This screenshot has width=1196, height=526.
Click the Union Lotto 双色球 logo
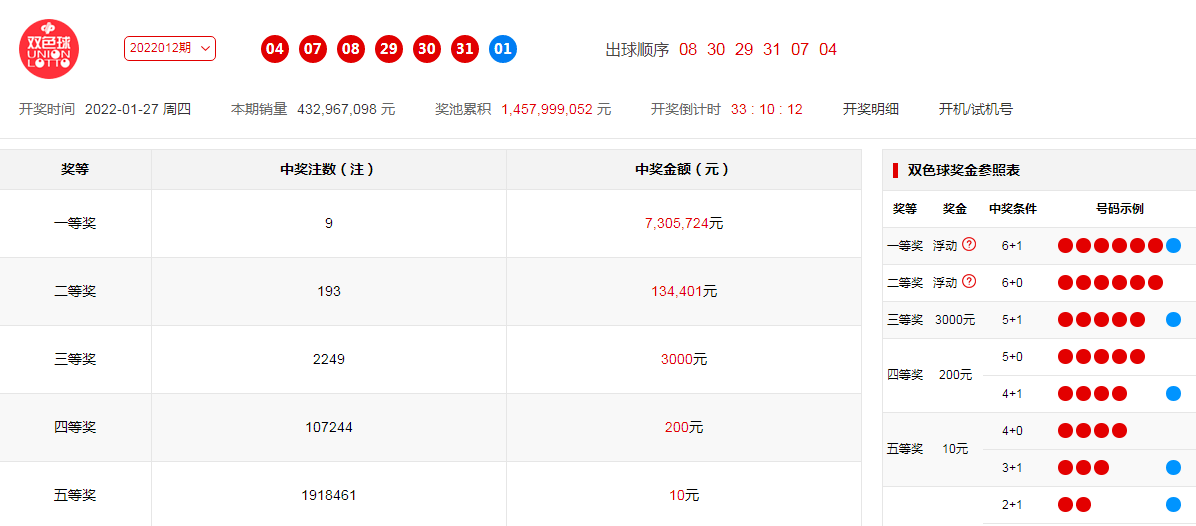[x=49, y=49]
